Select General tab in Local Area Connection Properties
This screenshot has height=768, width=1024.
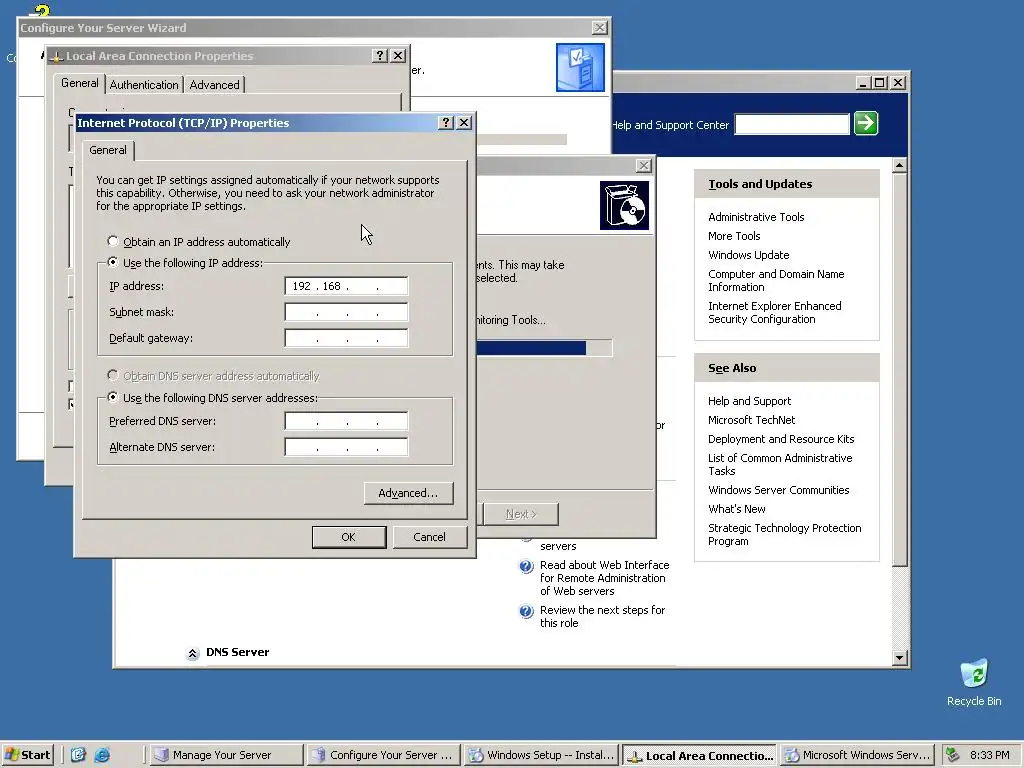pyautogui.click(x=80, y=83)
